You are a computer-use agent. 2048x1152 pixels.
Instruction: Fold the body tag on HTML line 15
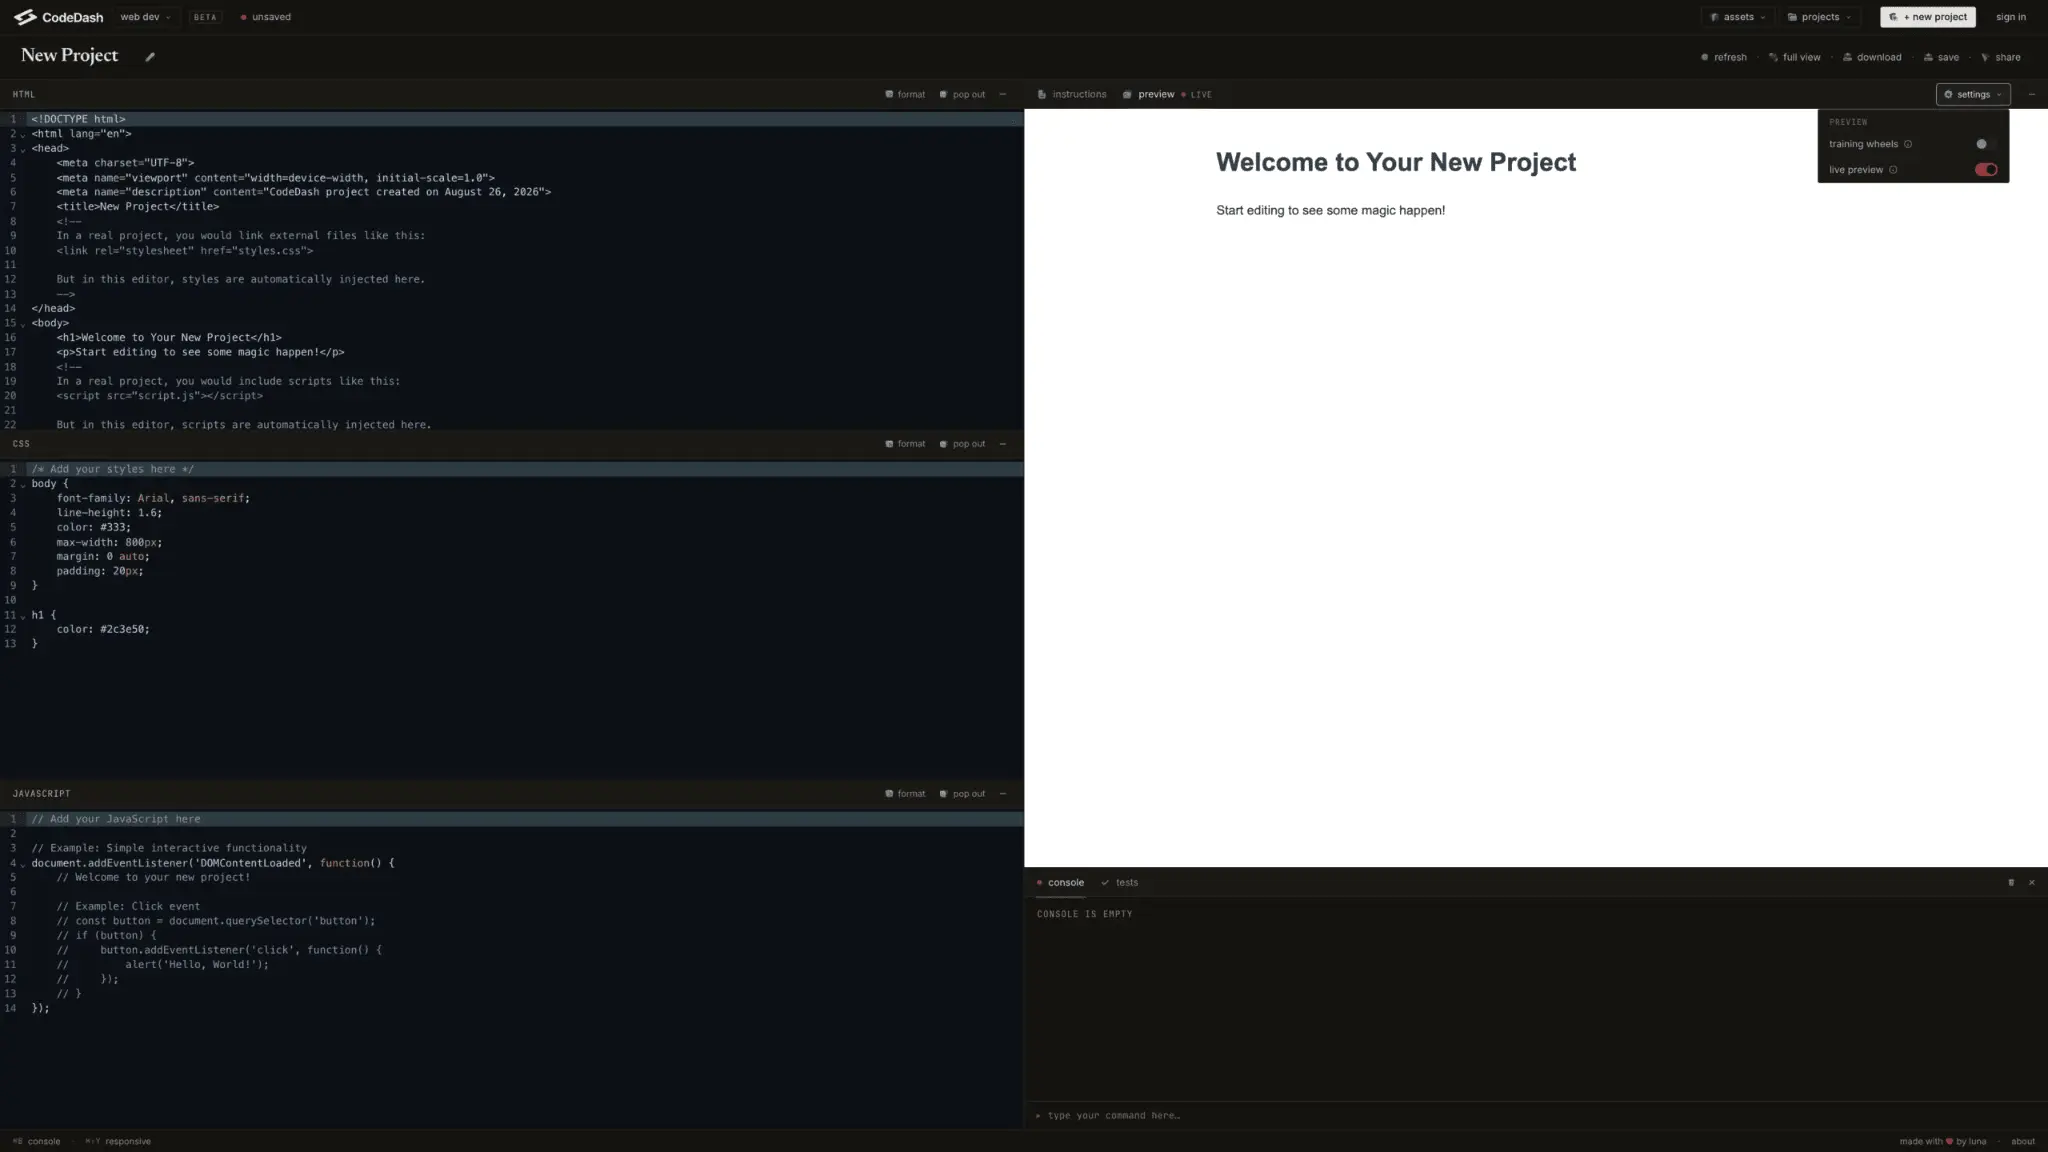(23, 324)
